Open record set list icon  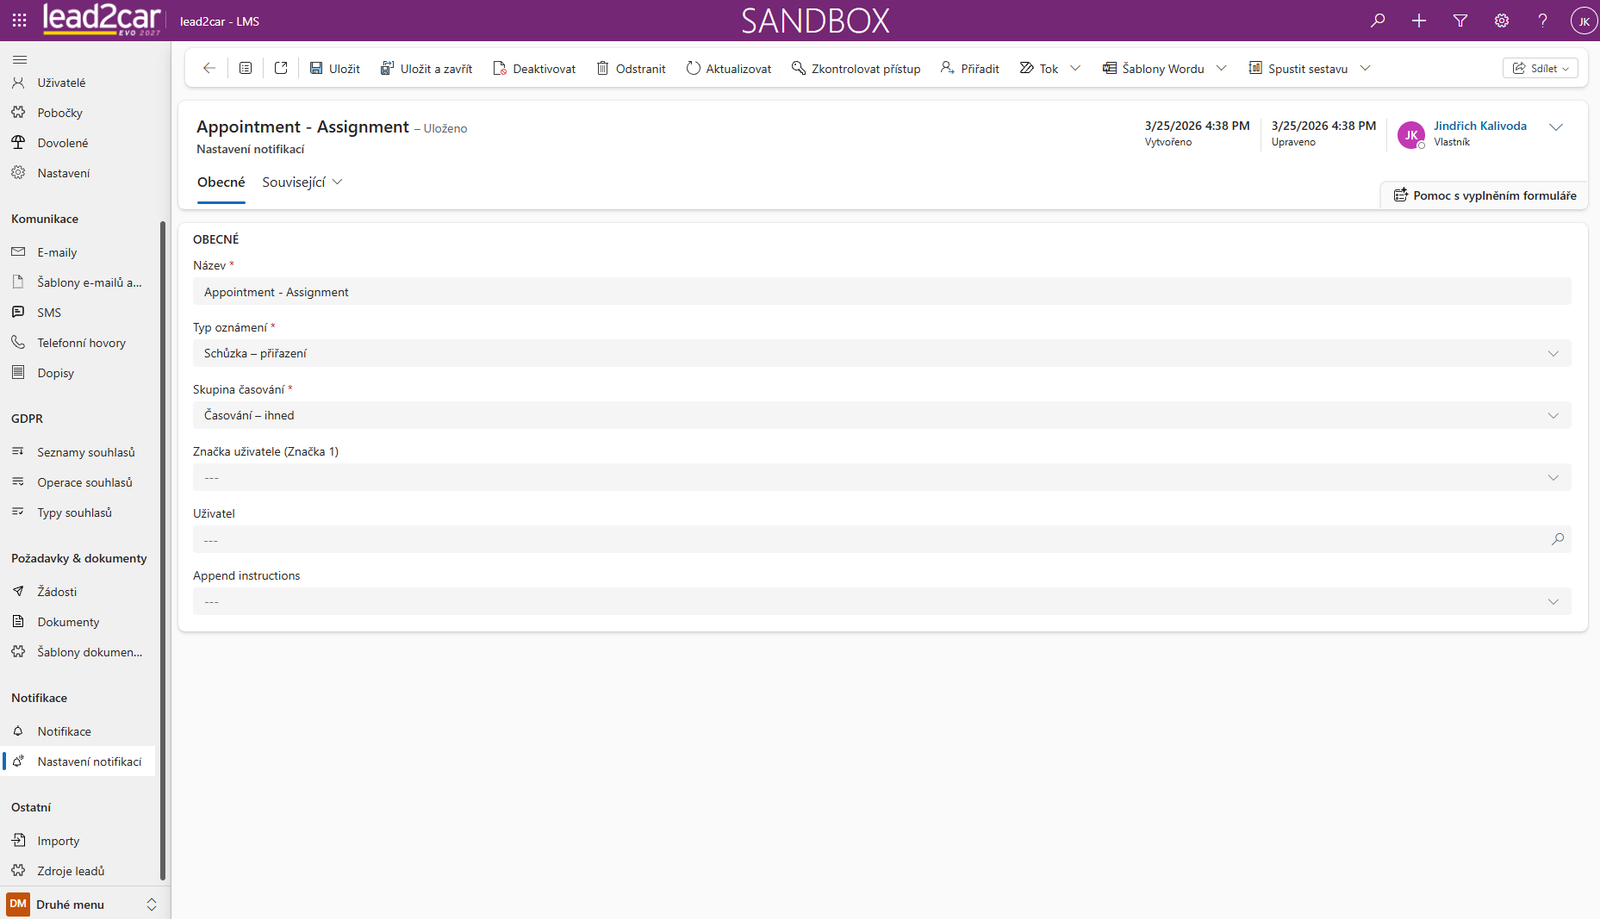[245, 68]
